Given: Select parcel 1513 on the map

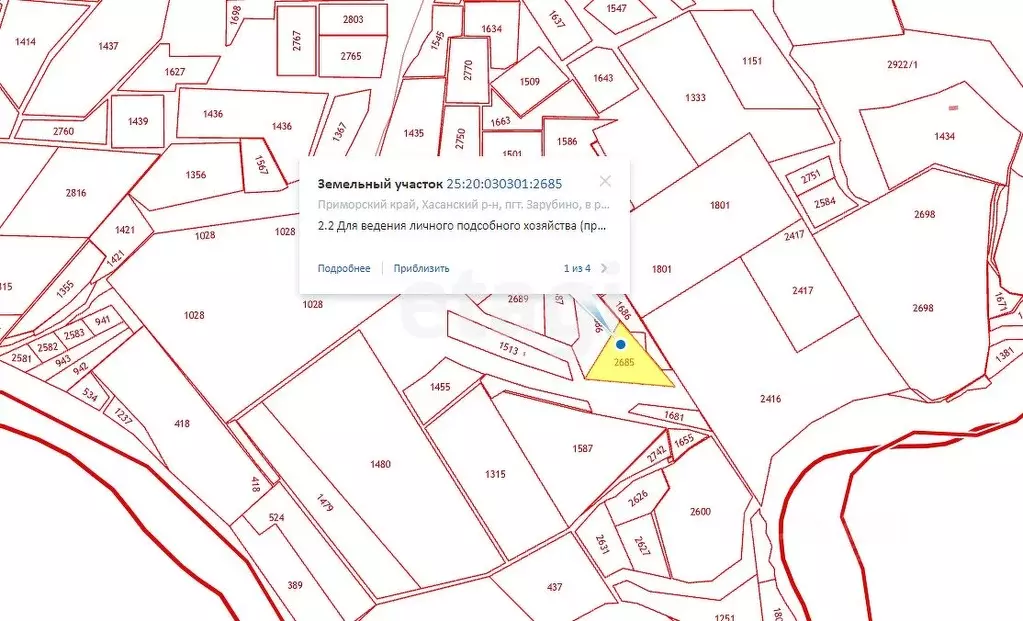Looking at the screenshot, I should pyautogui.click(x=508, y=350).
